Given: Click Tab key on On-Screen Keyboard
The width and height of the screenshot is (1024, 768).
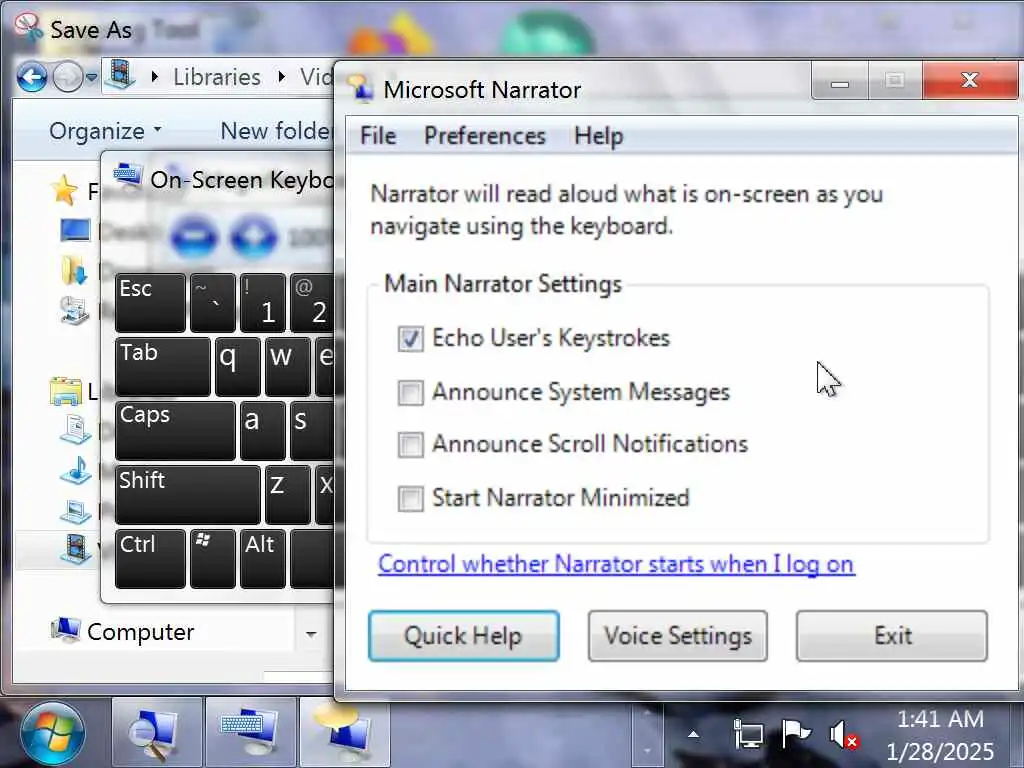Looking at the screenshot, I should tap(163, 366).
